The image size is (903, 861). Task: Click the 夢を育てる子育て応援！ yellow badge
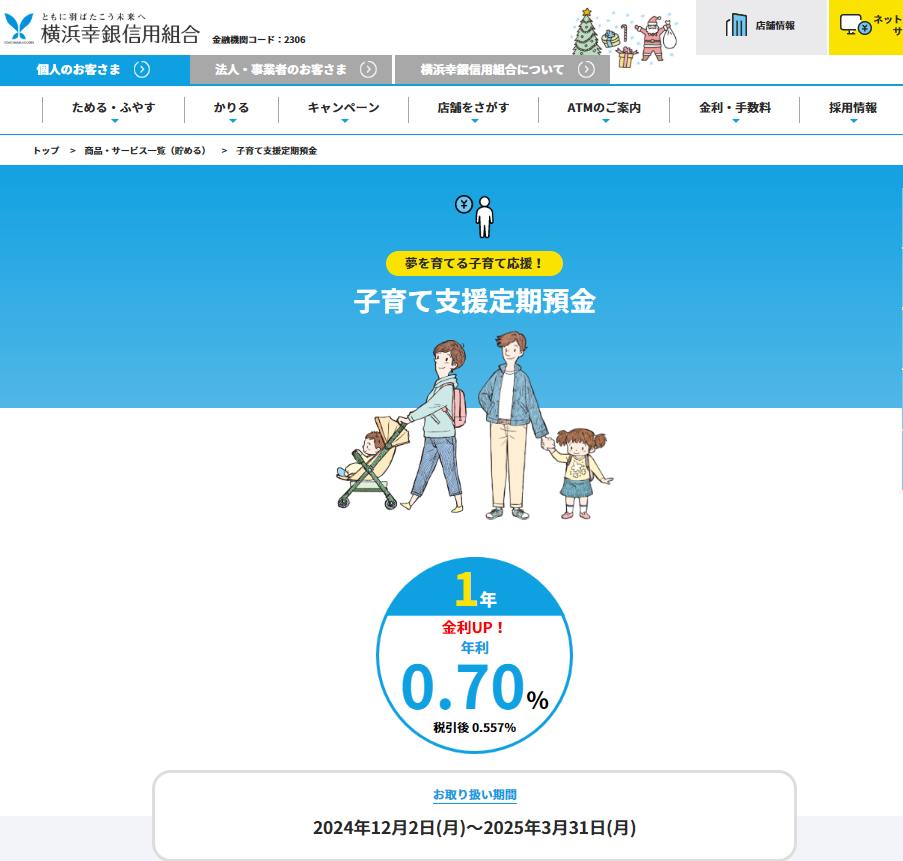click(x=474, y=263)
